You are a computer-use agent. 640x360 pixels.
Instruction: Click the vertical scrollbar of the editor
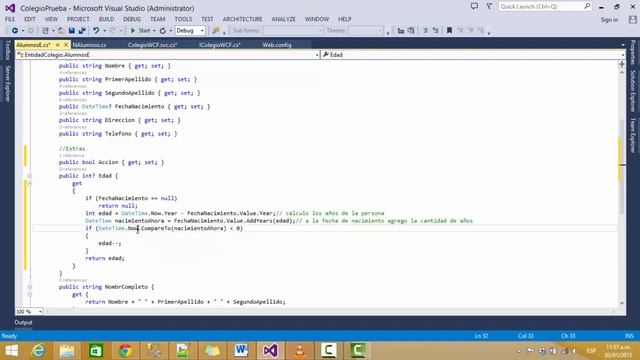(x=622, y=188)
